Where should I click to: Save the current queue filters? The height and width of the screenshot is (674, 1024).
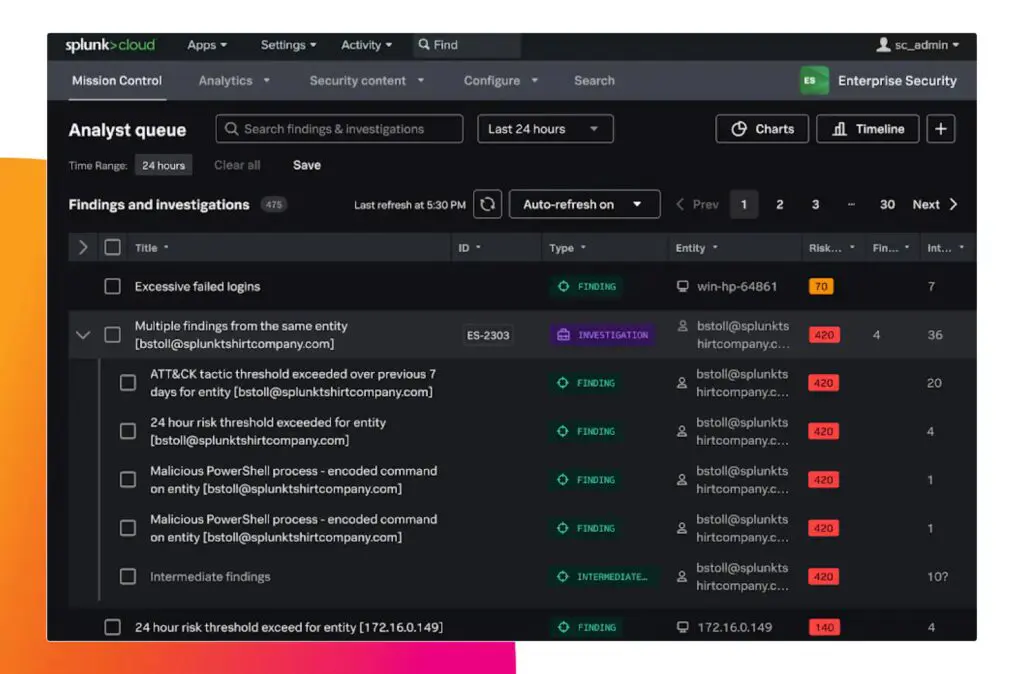pyautogui.click(x=306, y=164)
